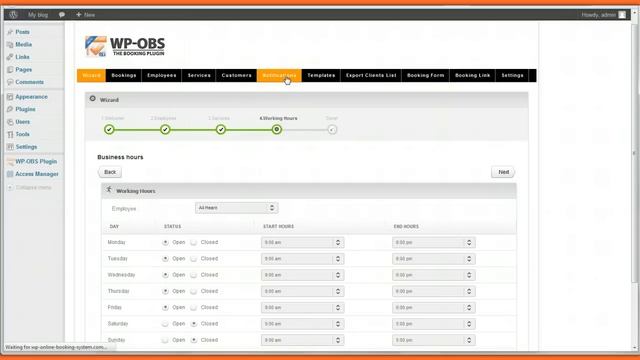Click the Wizard tab
Image resolution: width=640 pixels, height=360 pixels.
tap(91, 76)
